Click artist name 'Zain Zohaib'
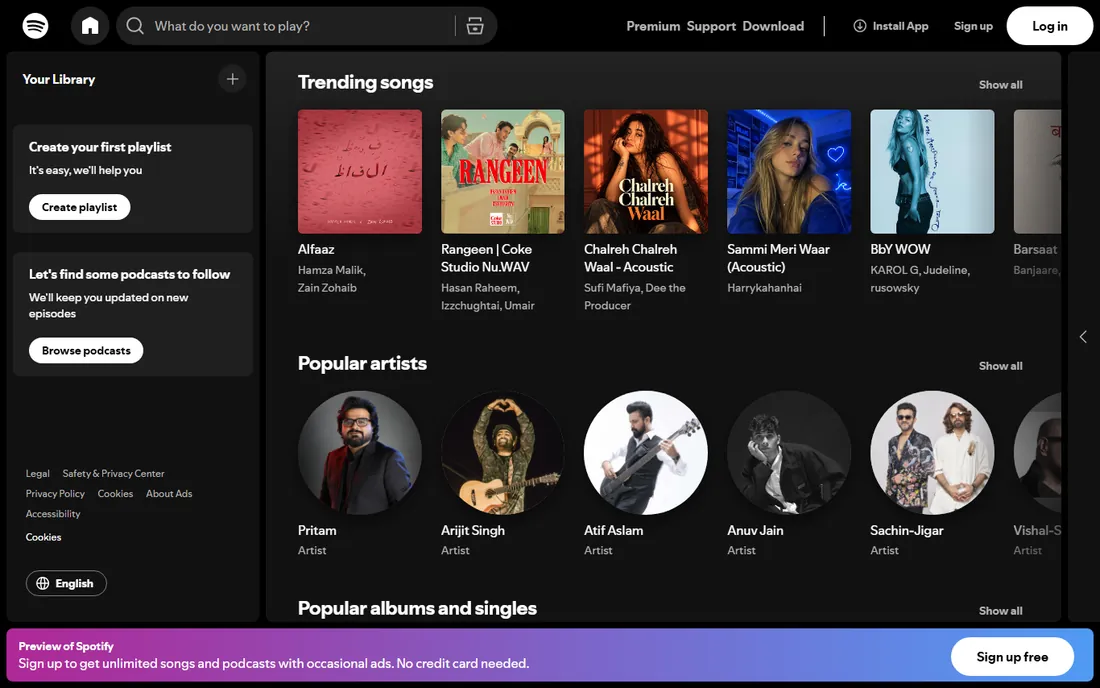The height and width of the screenshot is (688, 1100). pyautogui.click(x=327, y=288)
